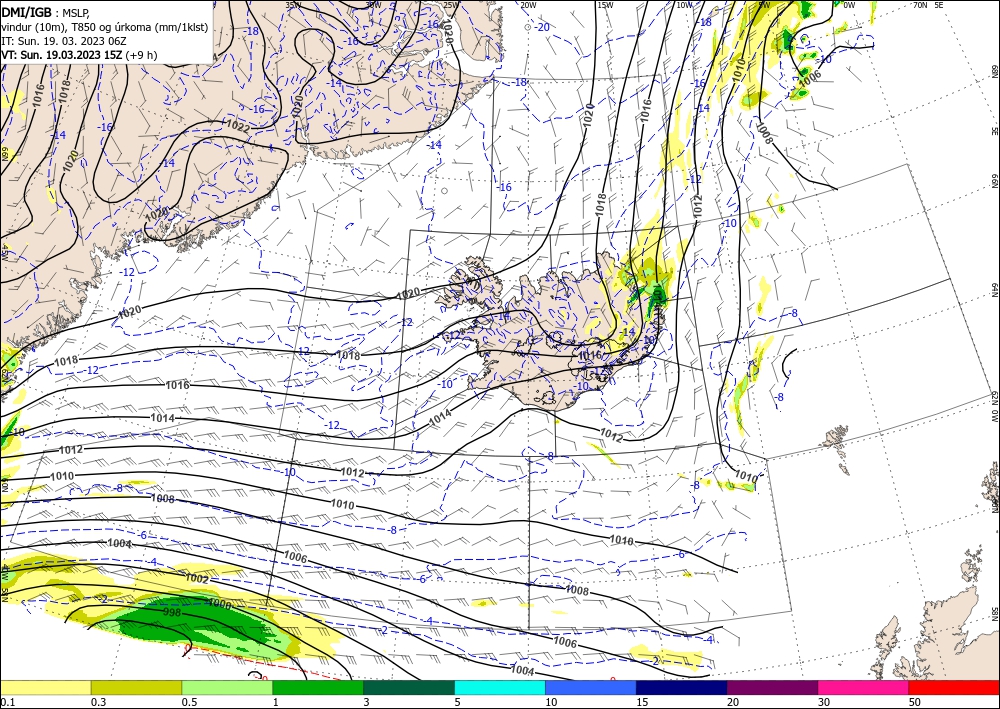The image size is (1000, 709).
Task: Click the legend value label 0.3
Action: 98,702
